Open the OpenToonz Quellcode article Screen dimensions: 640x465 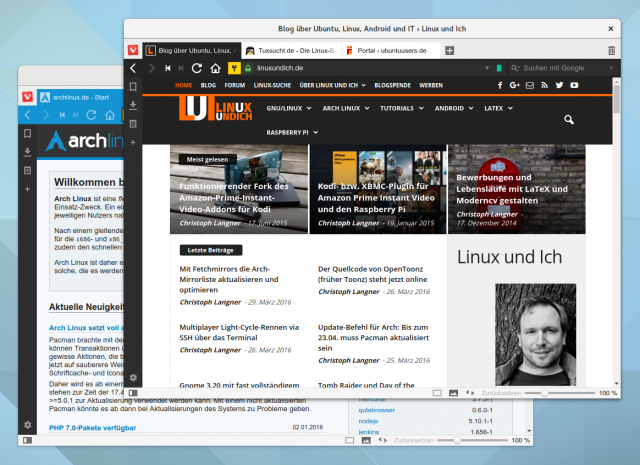coord(372,274)
